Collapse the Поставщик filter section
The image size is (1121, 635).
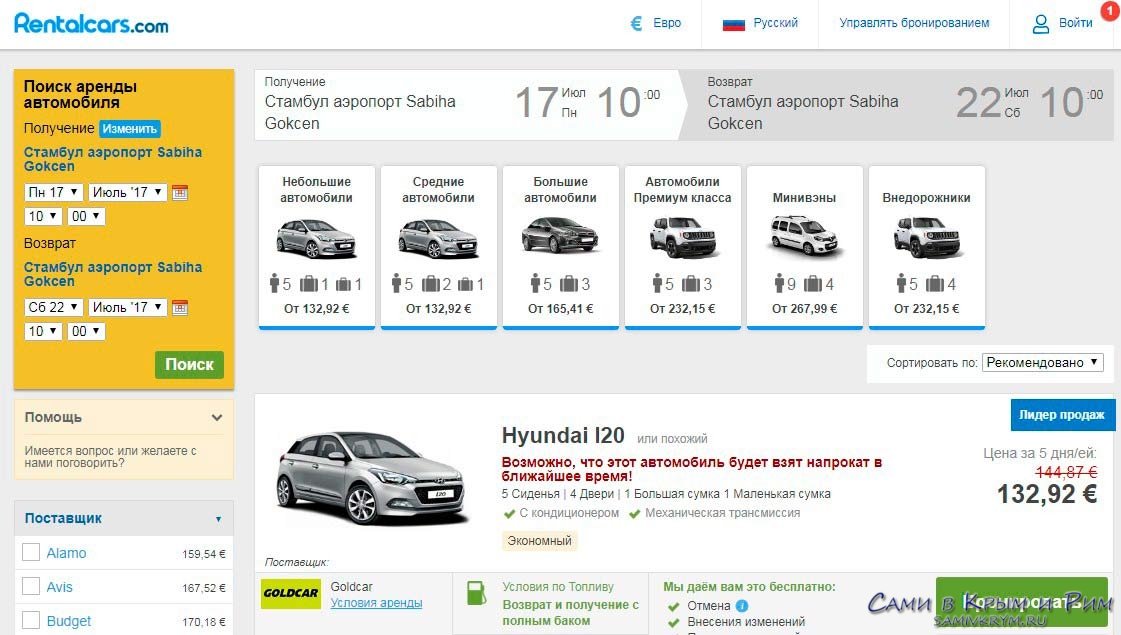(218, 519)
